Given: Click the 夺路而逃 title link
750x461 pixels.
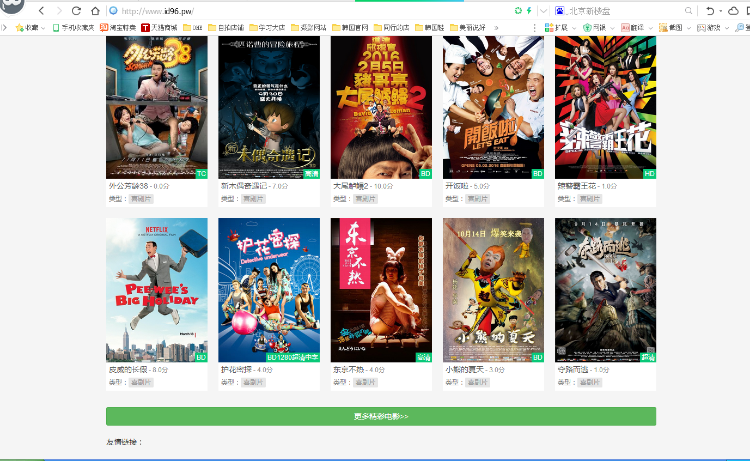Looking at the screenshot, I should [x=573, y=370].
